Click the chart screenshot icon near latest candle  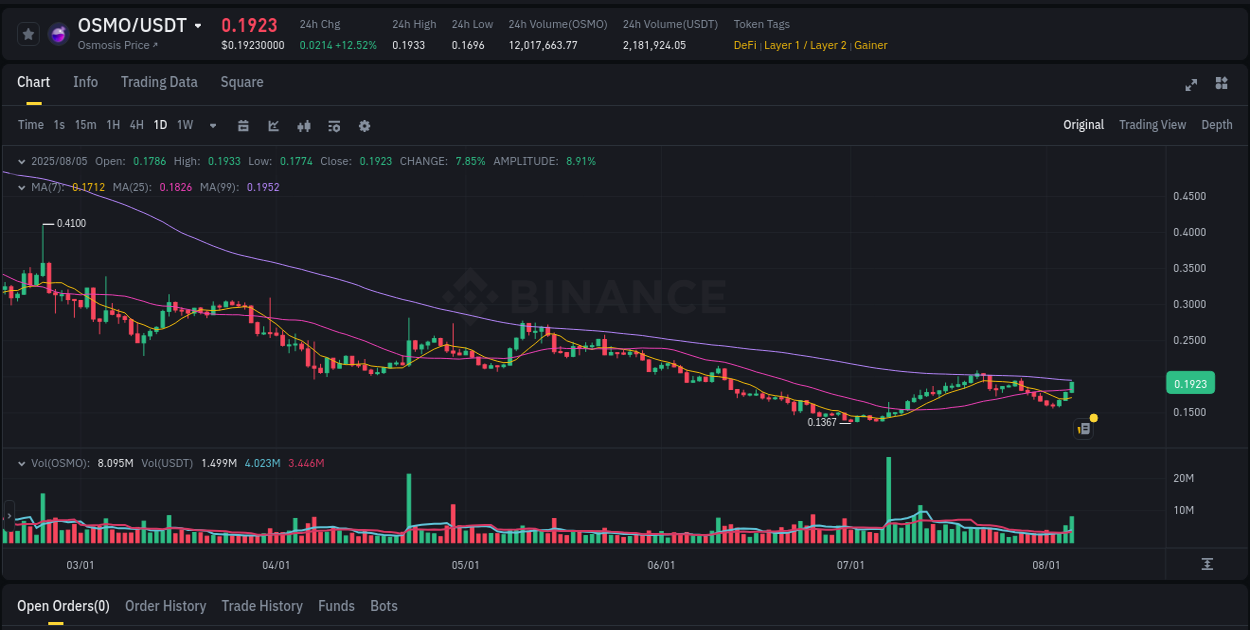tap(1083, 427)
